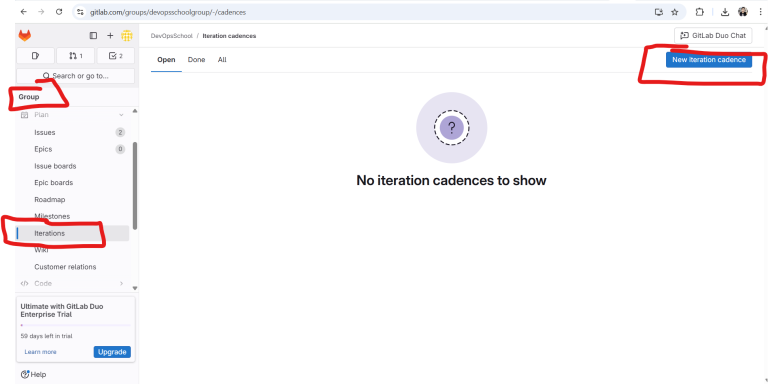This screenshot has width=768, height=384.
Task: Open GitLab Duo Chat
Action: 713,36
